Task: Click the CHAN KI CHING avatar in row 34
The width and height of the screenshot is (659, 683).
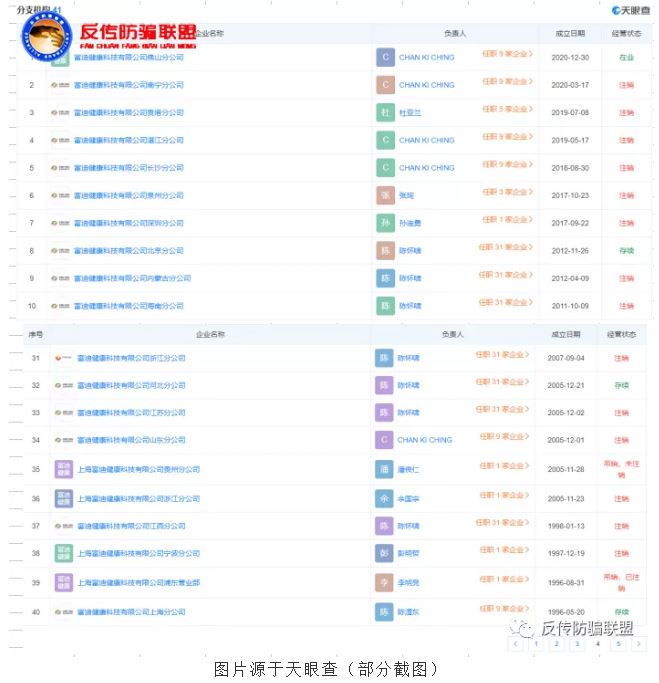Action: pyautogui.click(x=384, y=440)
